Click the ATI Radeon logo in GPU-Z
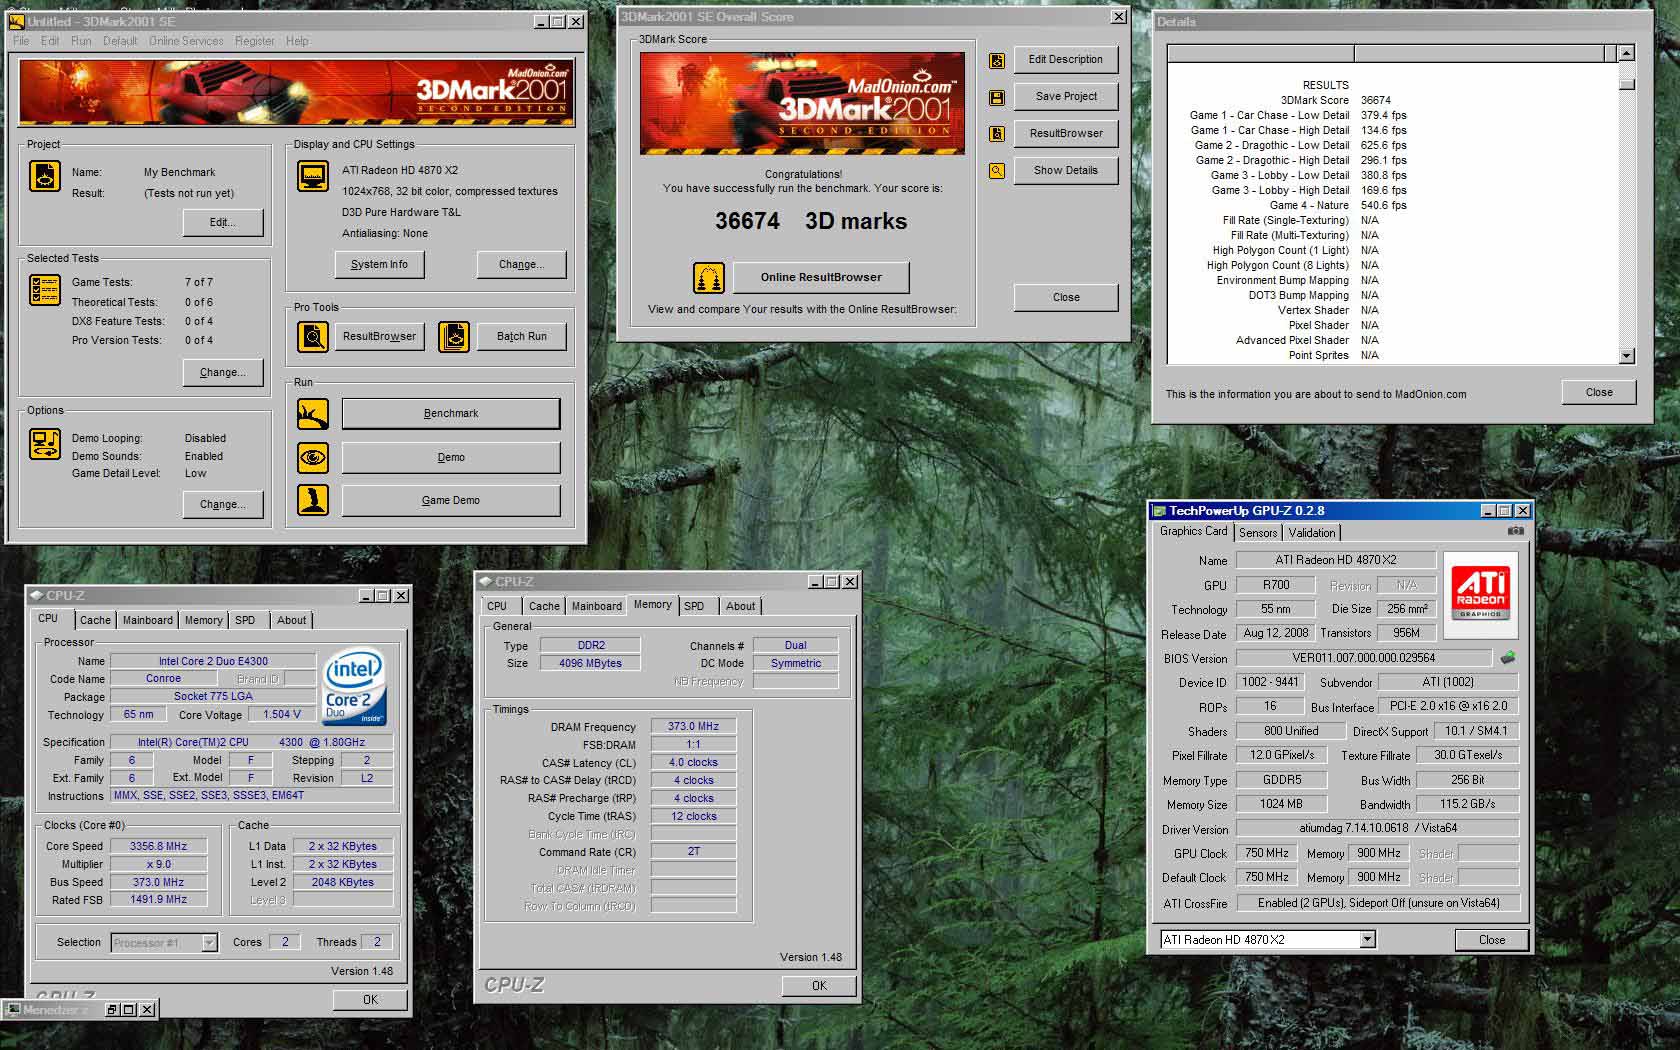1680x1050 pixels. point(1481,594)
